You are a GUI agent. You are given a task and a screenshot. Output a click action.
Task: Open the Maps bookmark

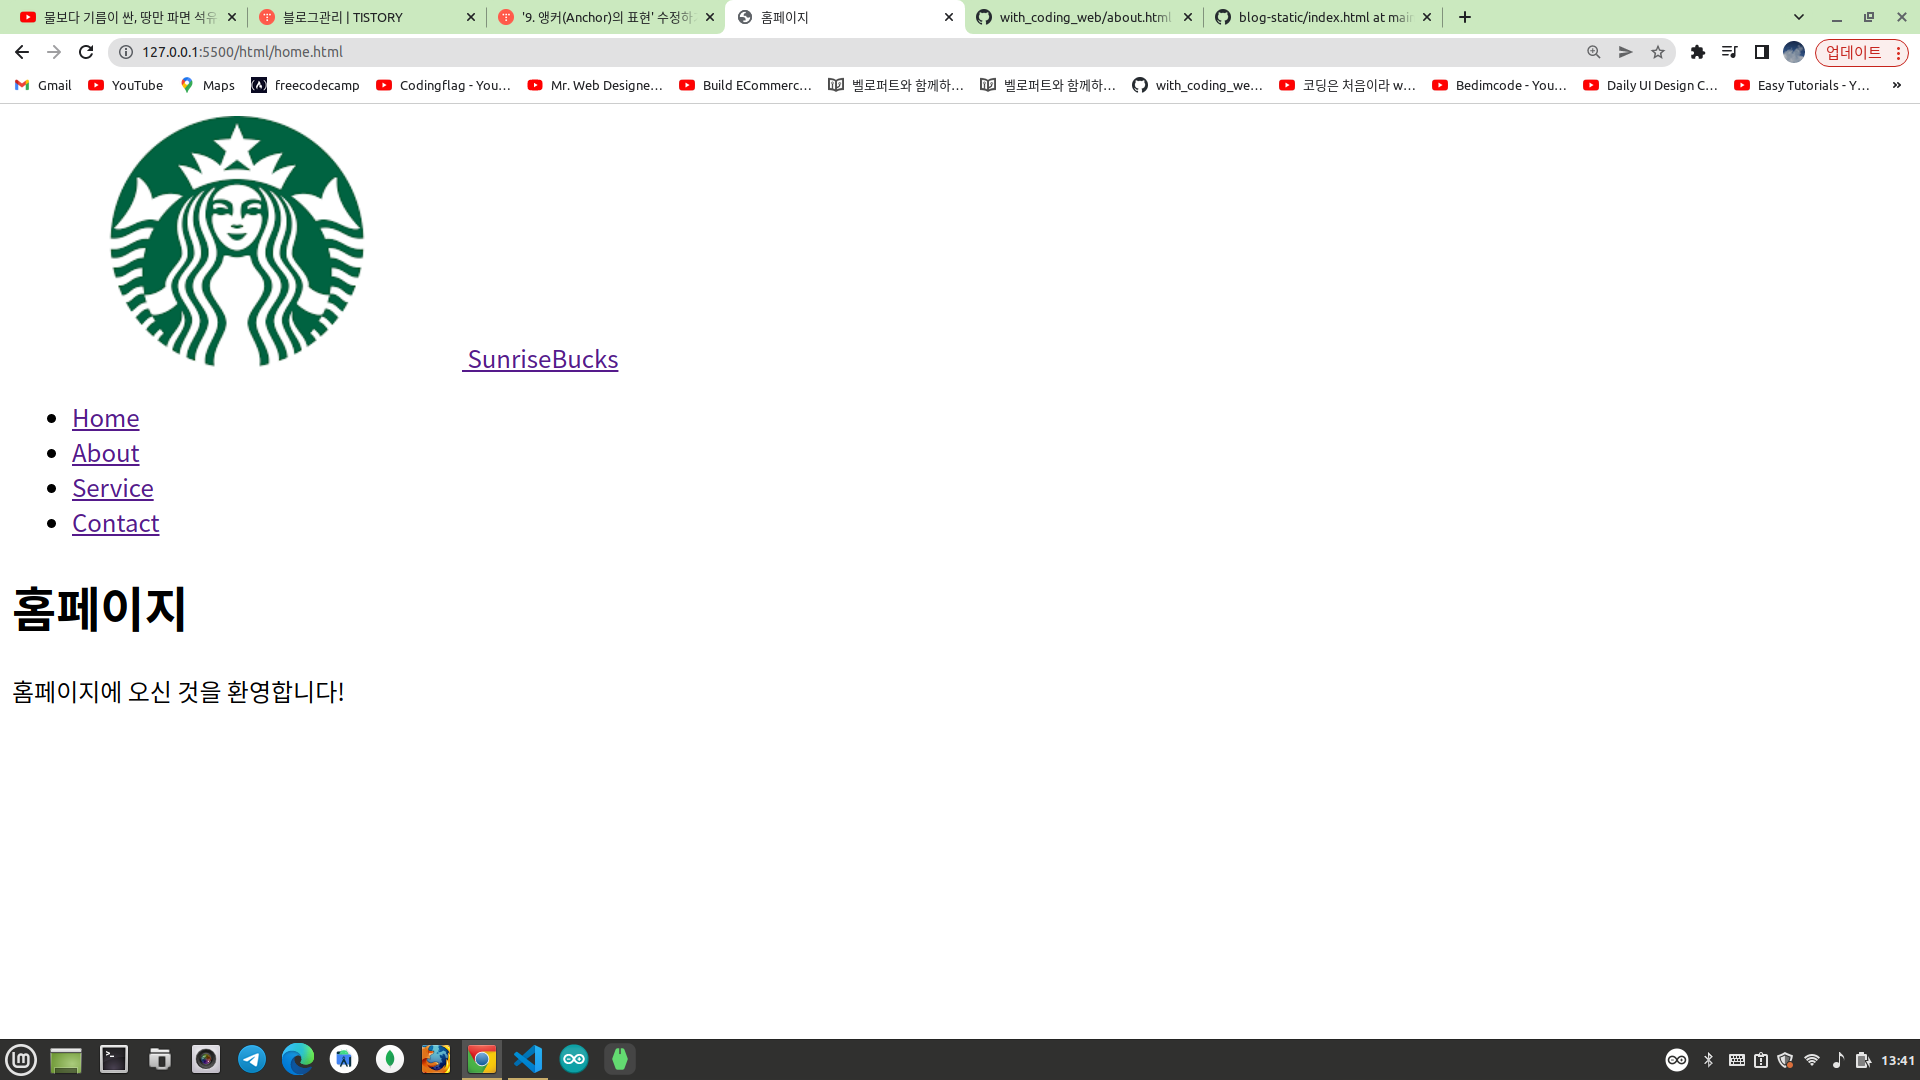coord(207,85)
